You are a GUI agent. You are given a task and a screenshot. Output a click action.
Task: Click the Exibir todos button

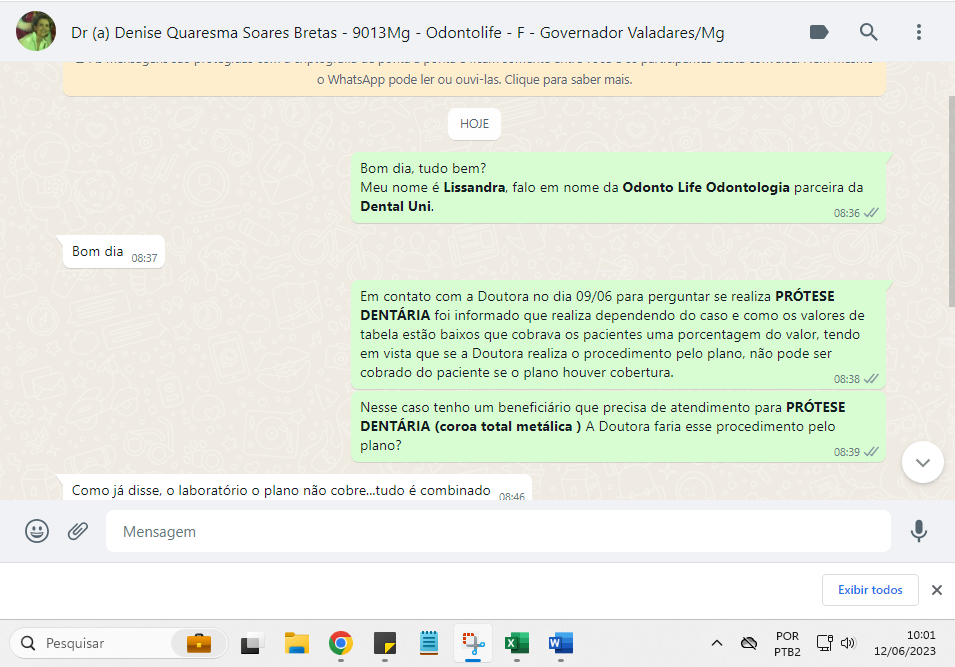click(870, 590)
